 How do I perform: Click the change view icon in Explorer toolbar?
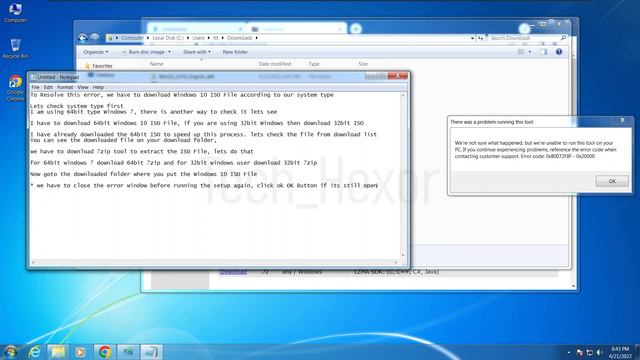[x=521, y=52]
